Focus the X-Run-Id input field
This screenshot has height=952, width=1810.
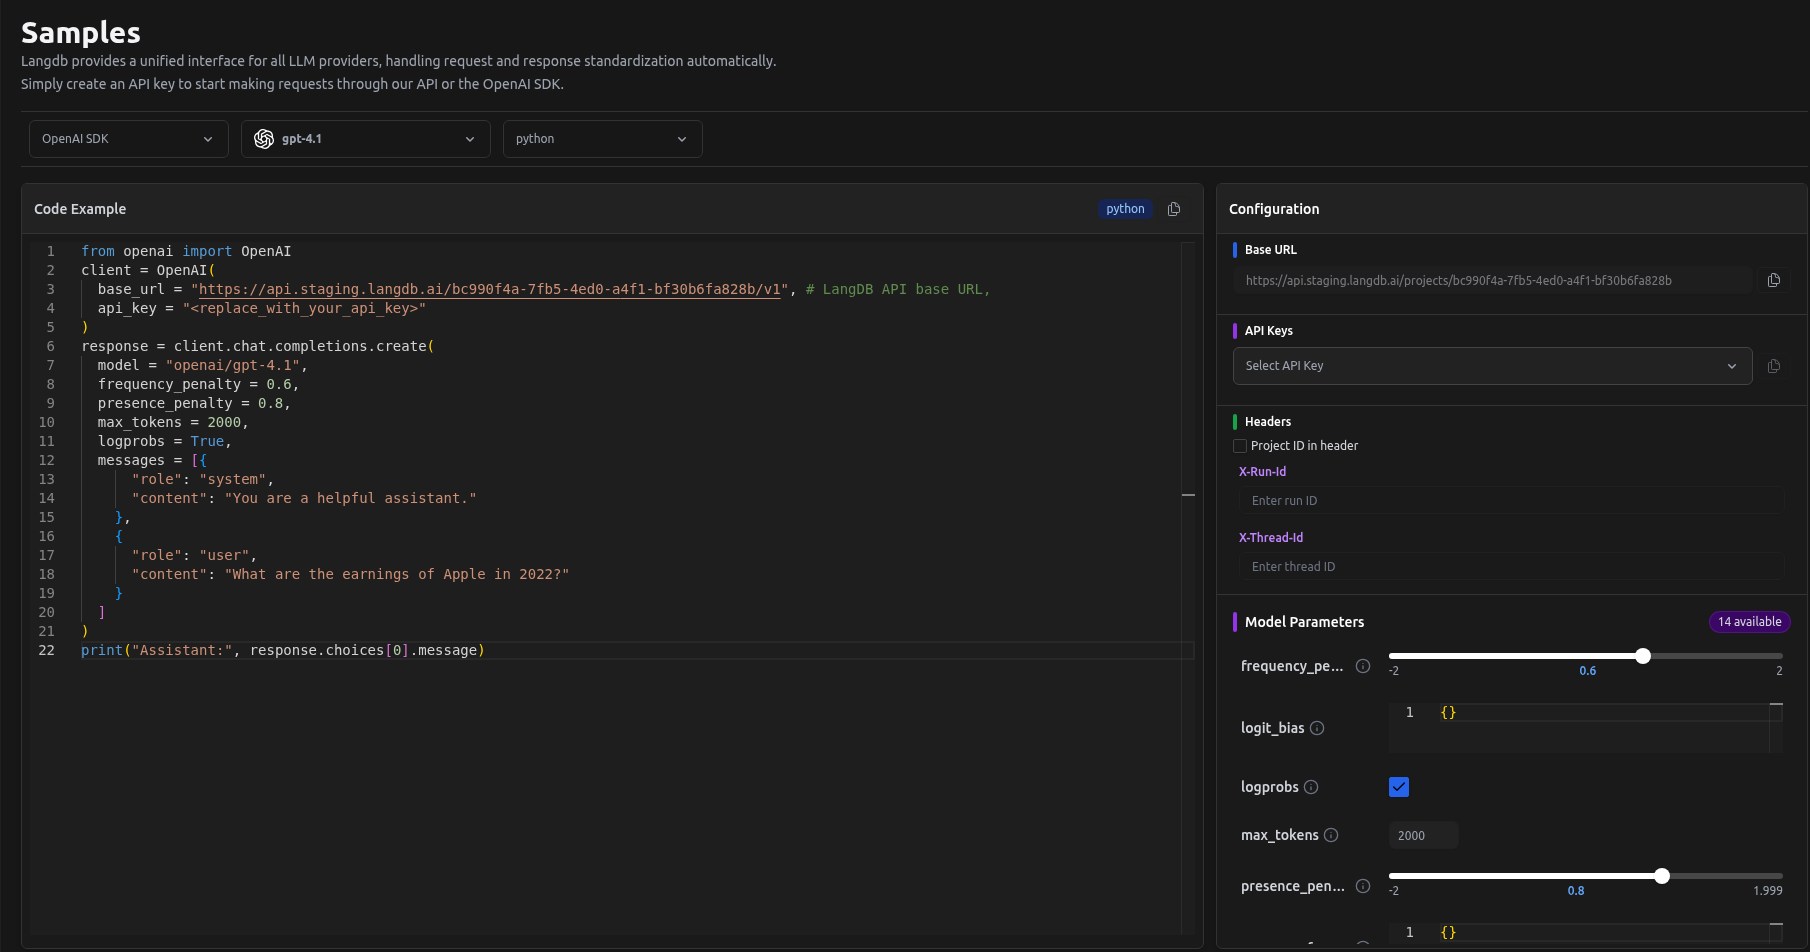coord(1510,501)
